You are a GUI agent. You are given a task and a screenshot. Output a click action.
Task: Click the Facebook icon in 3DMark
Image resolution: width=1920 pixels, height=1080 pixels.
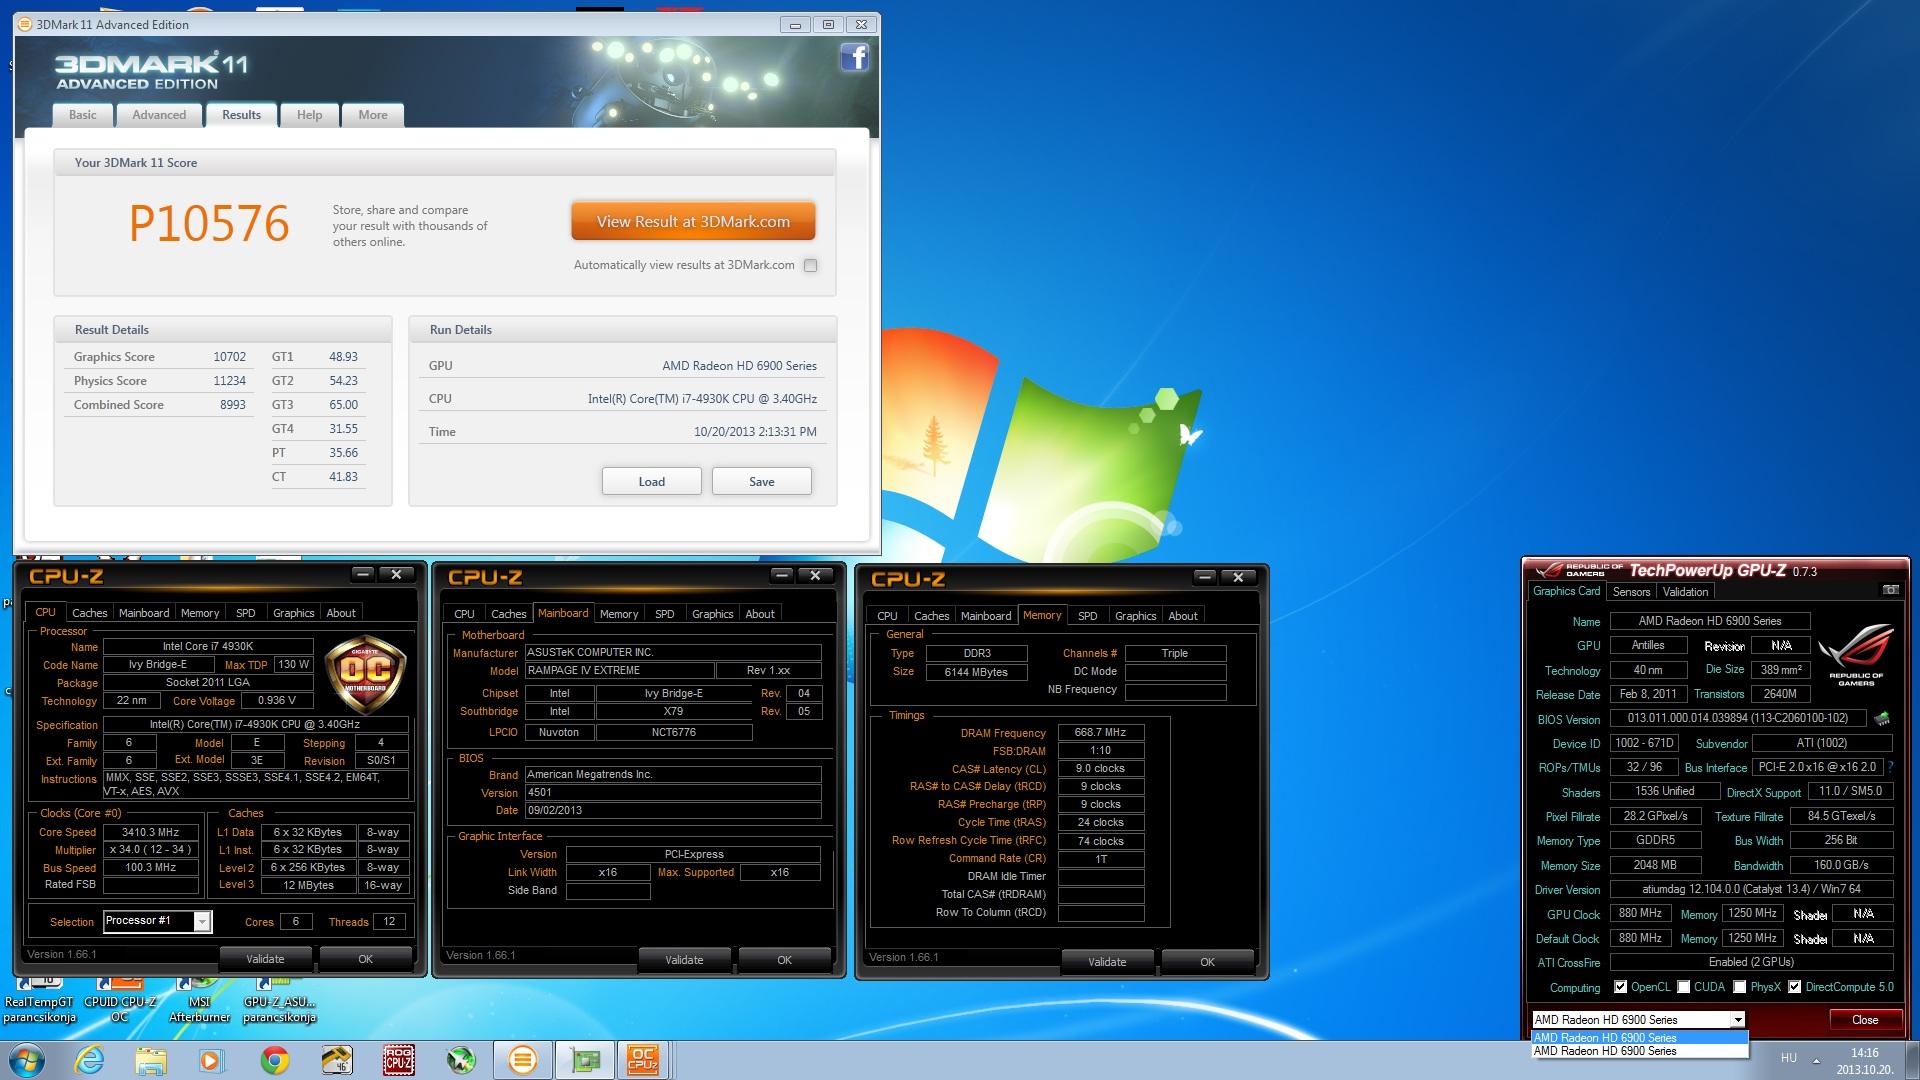click(854, 58)
